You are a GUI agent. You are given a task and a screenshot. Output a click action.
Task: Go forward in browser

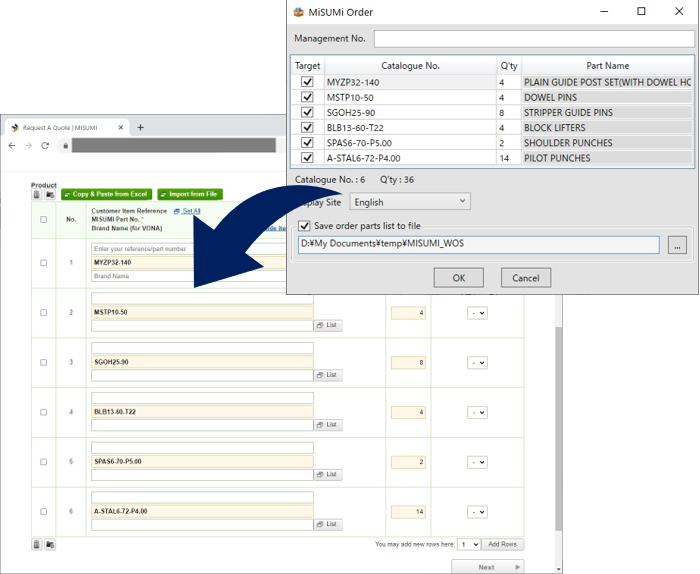point(29,146)
